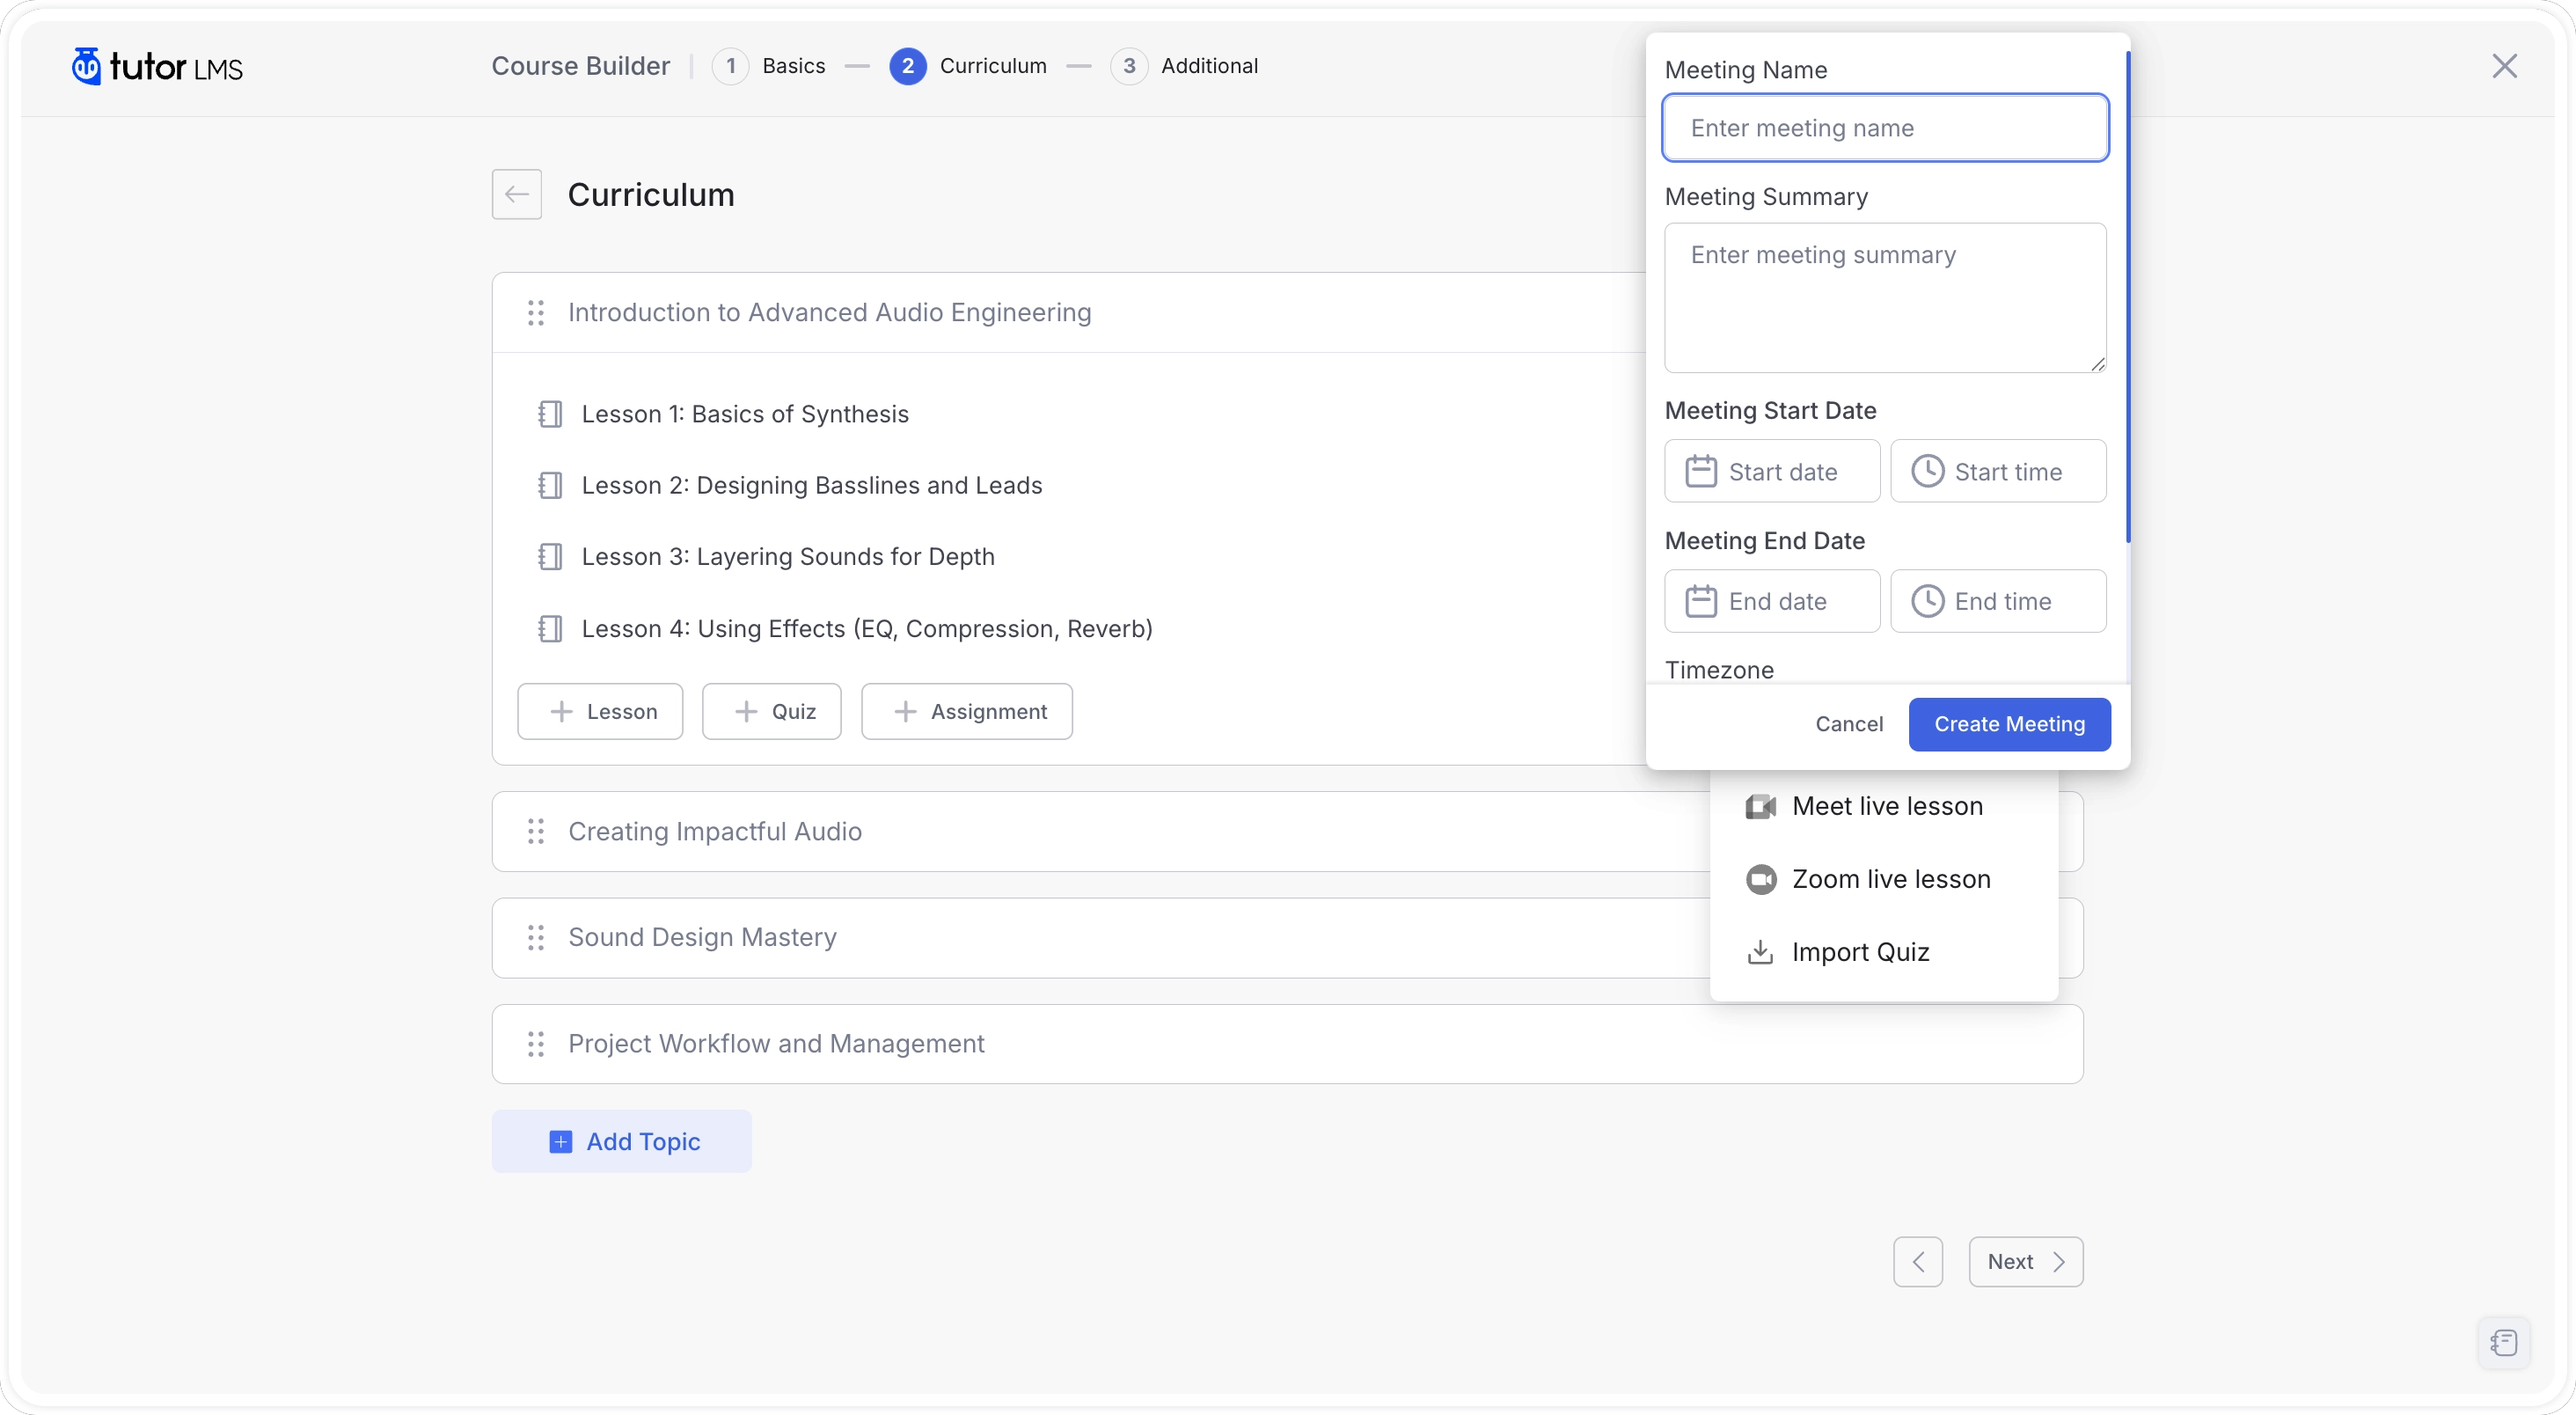Viewport: 2576px width, 1415px height.
Task: Click Lesson 2 Designing Basslines icon
Action: [550, 485]
